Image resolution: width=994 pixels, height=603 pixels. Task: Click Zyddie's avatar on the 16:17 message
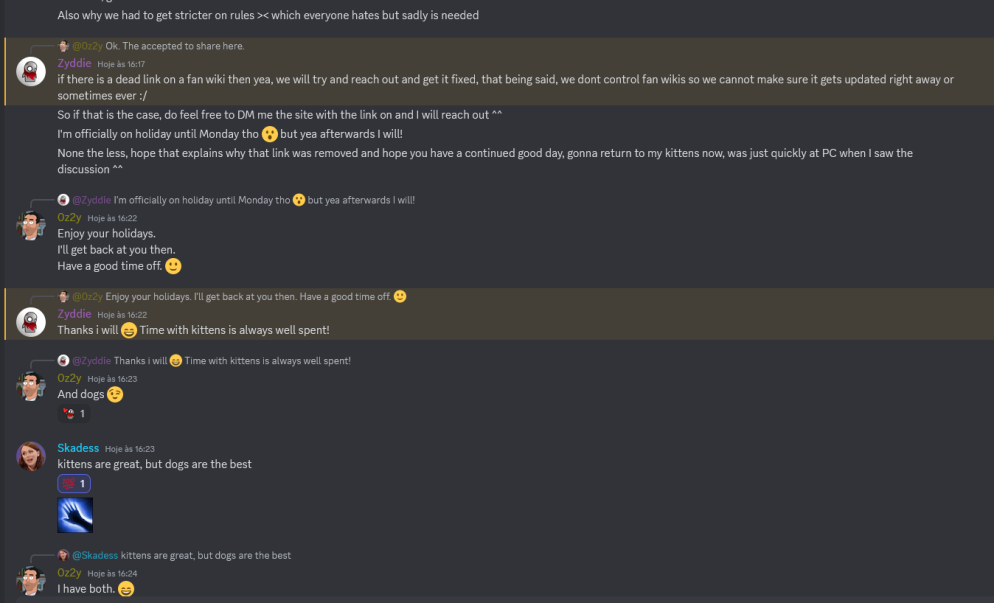(x=31, y=71)
